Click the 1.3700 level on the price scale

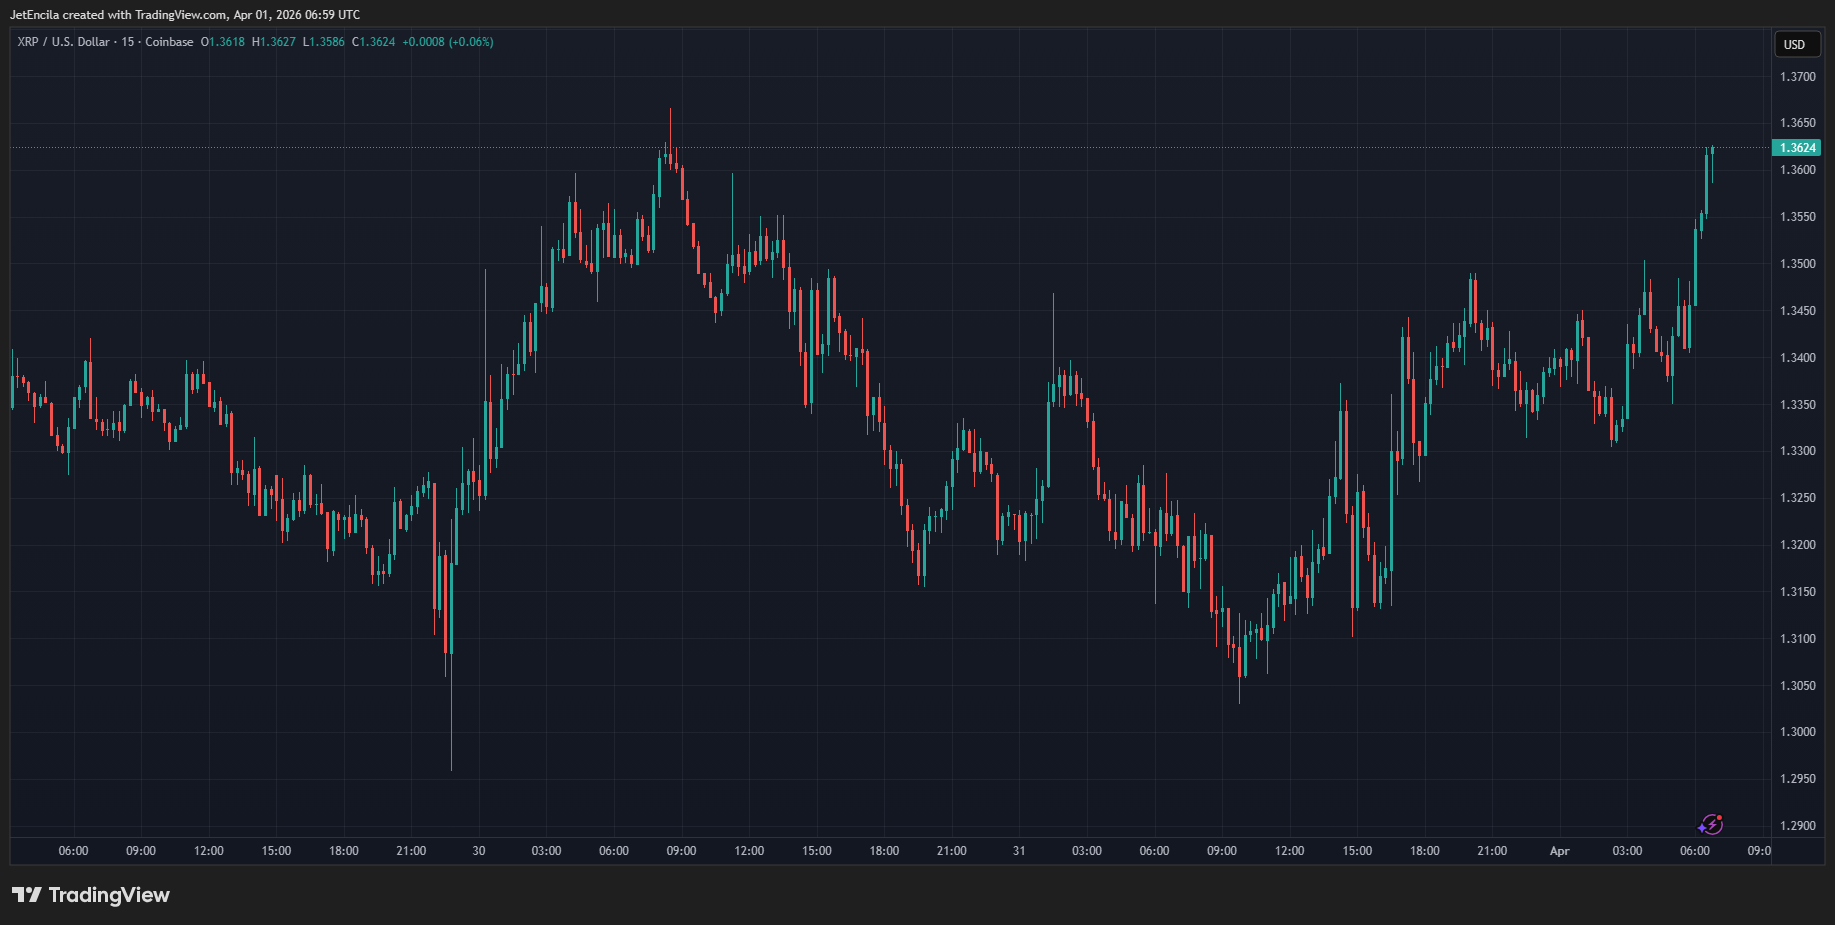(x=1797, y=77)
